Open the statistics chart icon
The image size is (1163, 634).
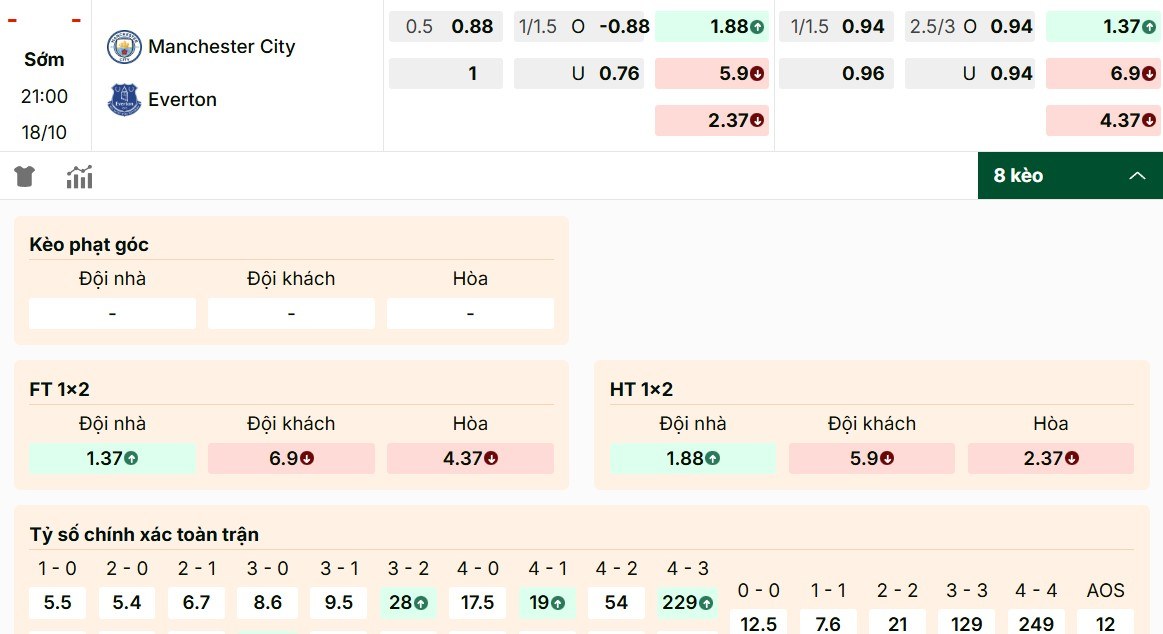click(x=78, y=175)
